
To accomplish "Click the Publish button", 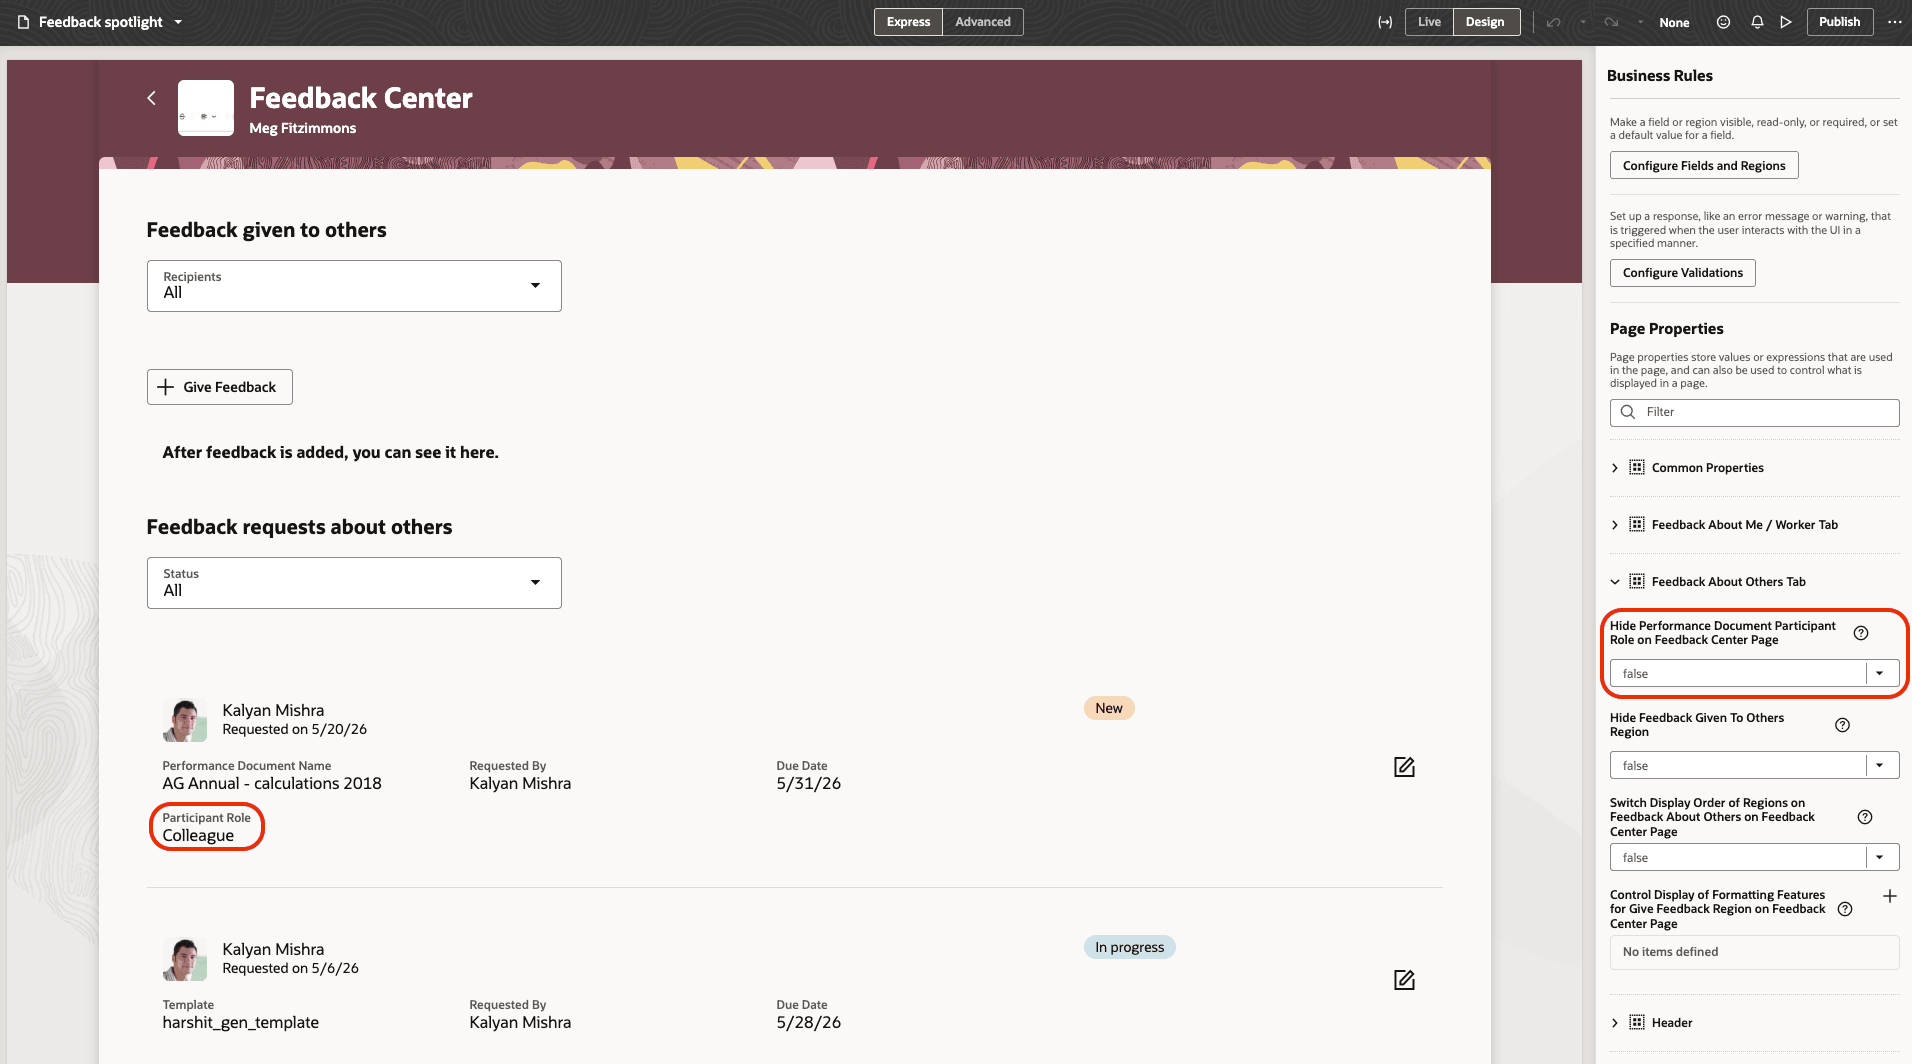I will [x=1839, y=22].
